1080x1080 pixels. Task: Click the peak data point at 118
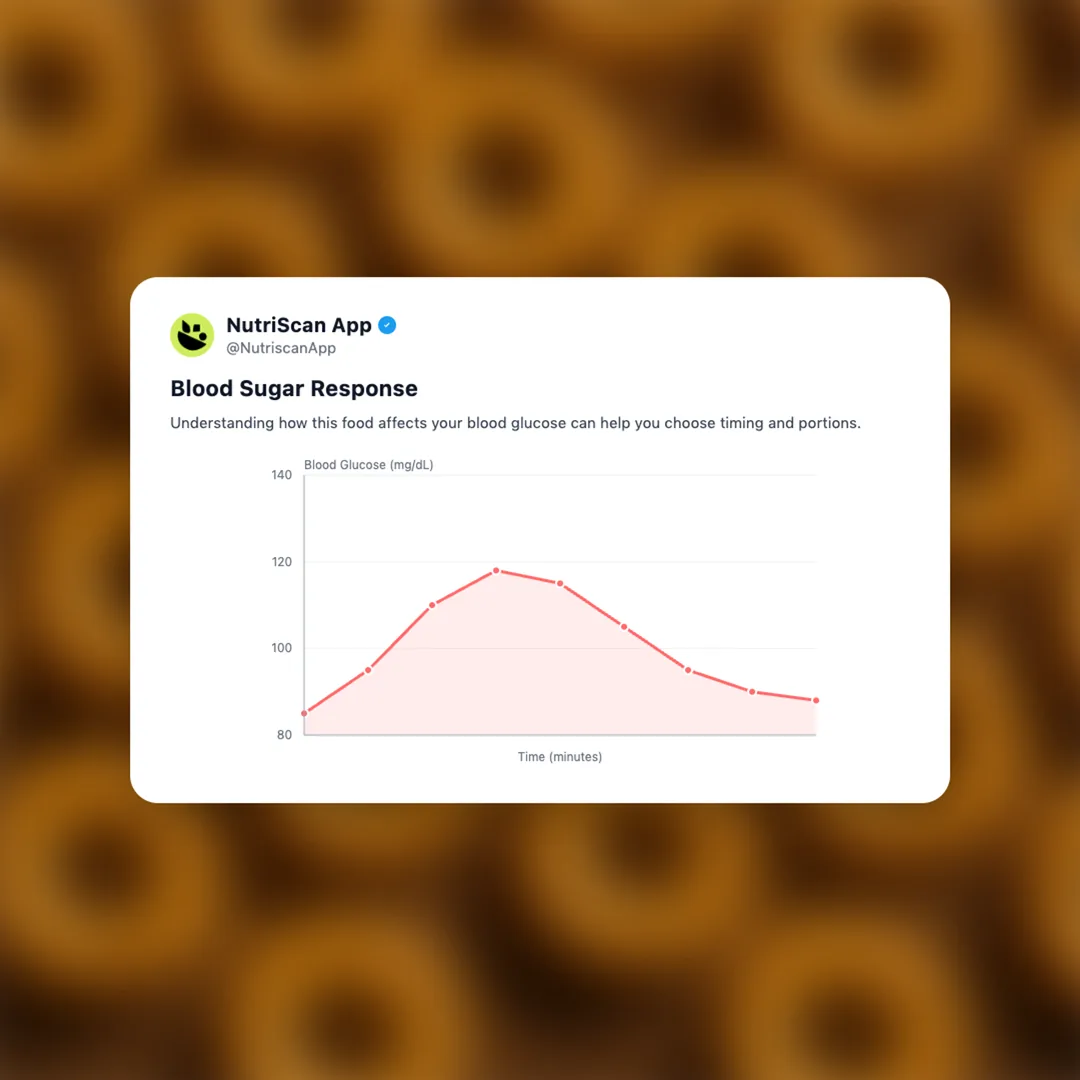point(496,571)
